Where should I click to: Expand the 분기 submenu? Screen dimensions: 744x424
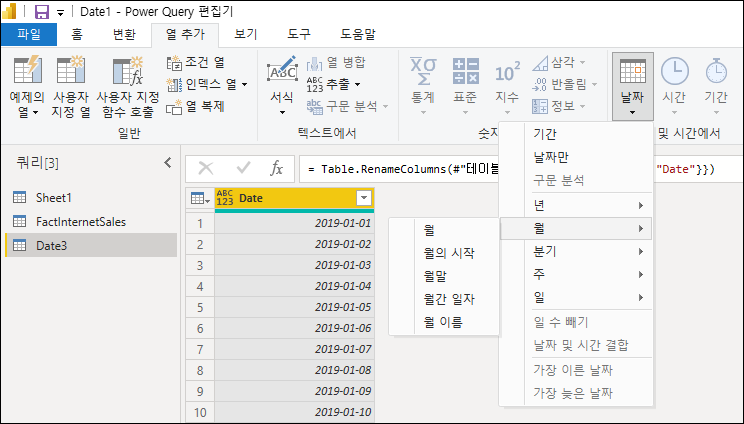click(576, 251)
